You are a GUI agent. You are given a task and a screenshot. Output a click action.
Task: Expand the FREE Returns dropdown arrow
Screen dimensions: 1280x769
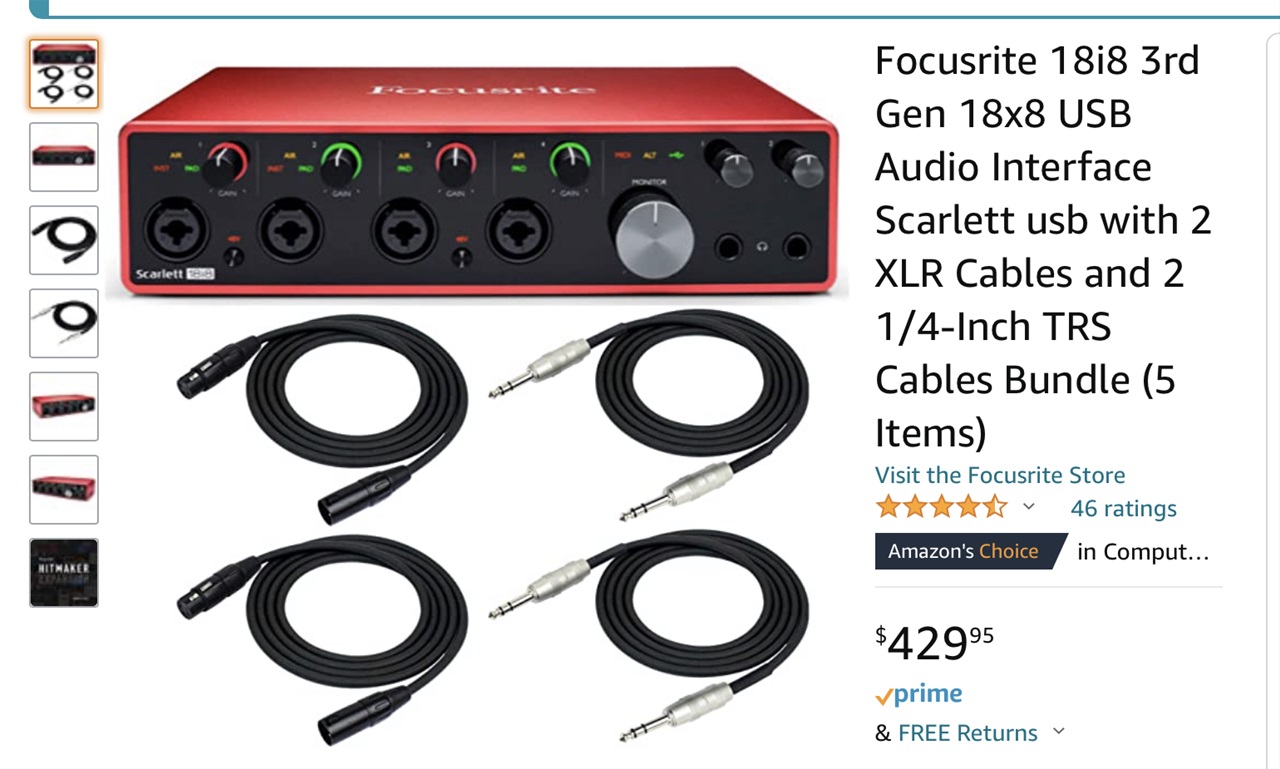click(x=1058, y=732)
